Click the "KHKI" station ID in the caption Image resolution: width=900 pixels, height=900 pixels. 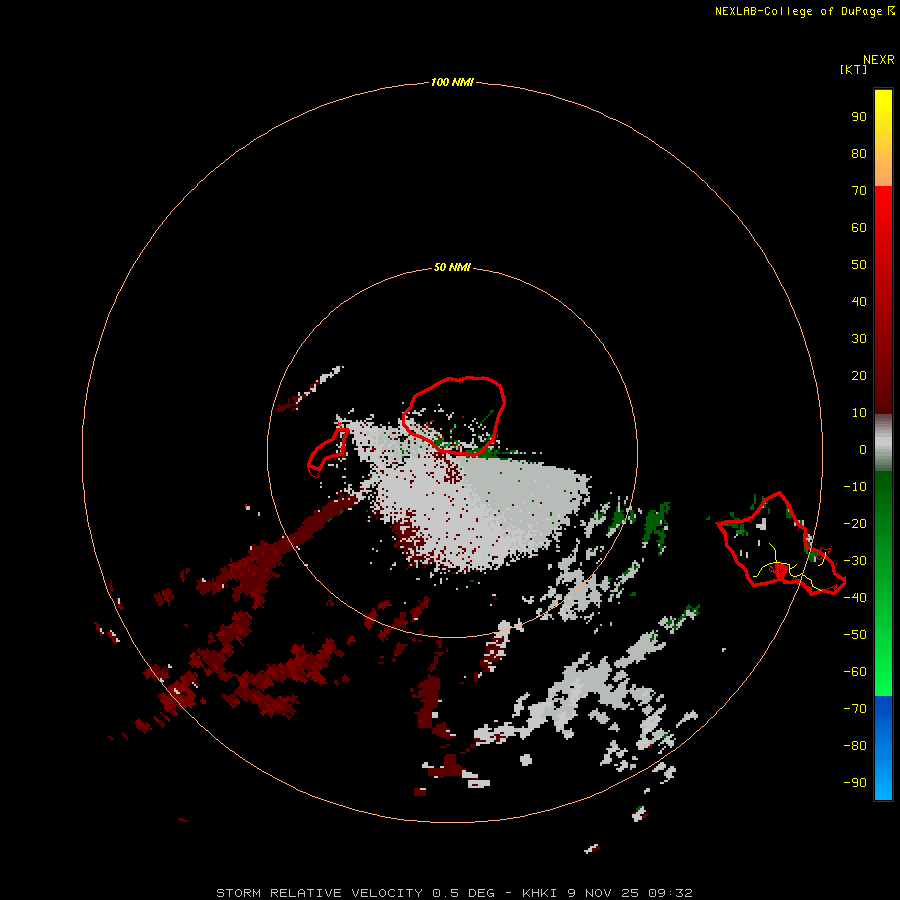(542, 893)
